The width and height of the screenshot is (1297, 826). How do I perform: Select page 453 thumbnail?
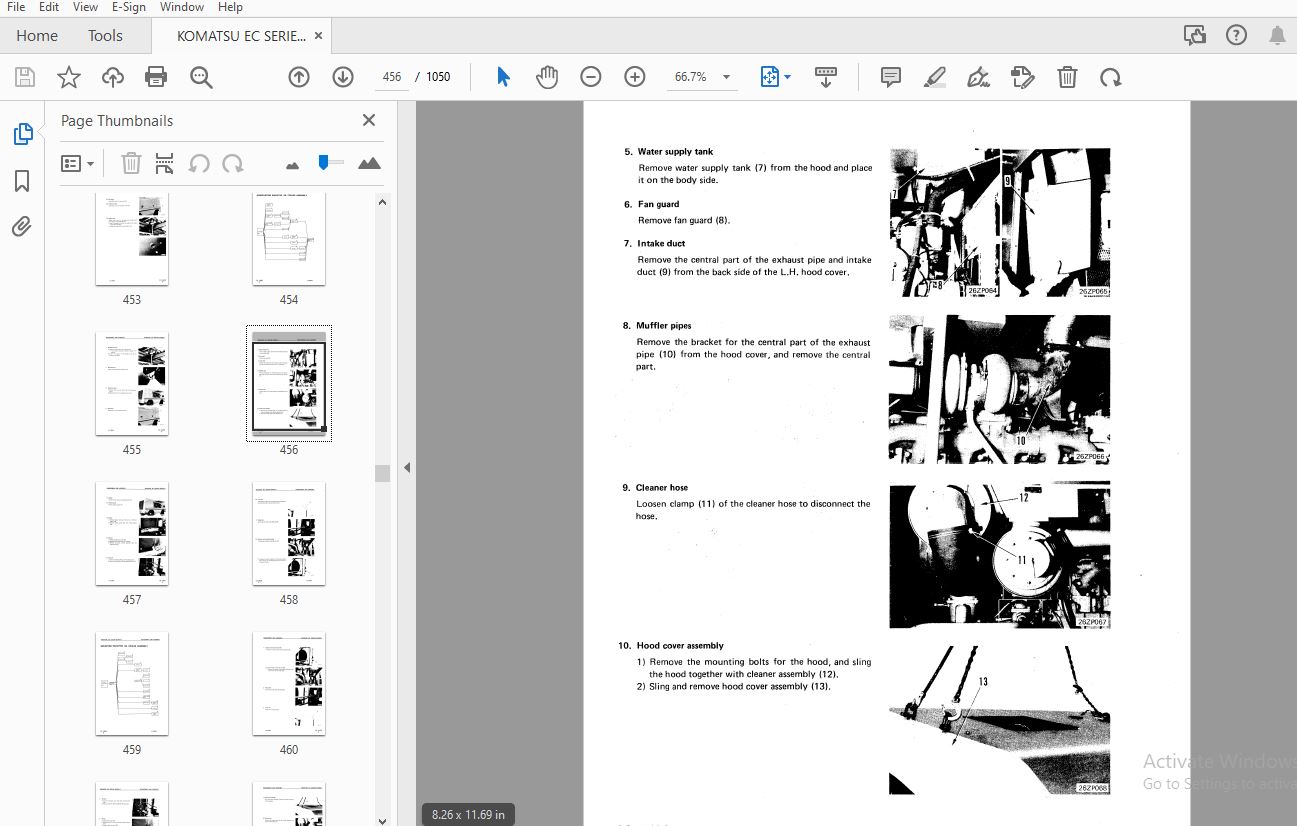(132, 240)
